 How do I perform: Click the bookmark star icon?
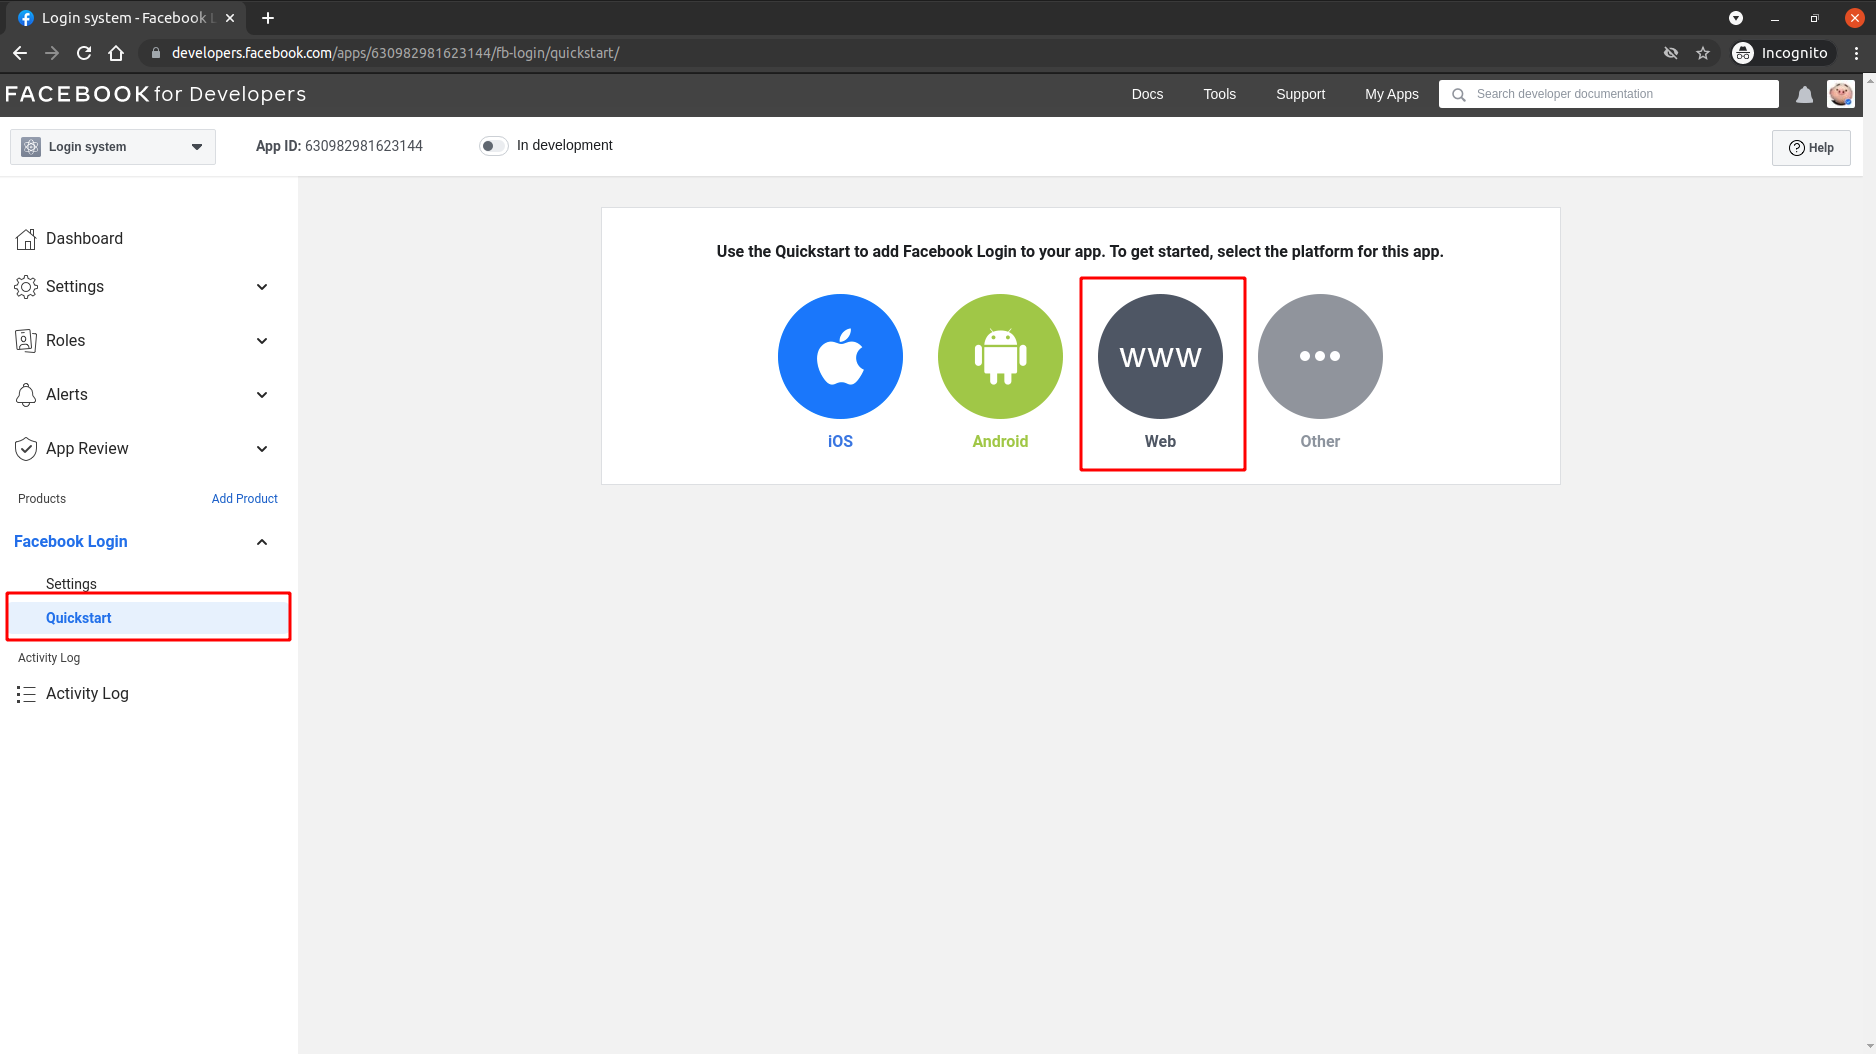coord(1703,53)
